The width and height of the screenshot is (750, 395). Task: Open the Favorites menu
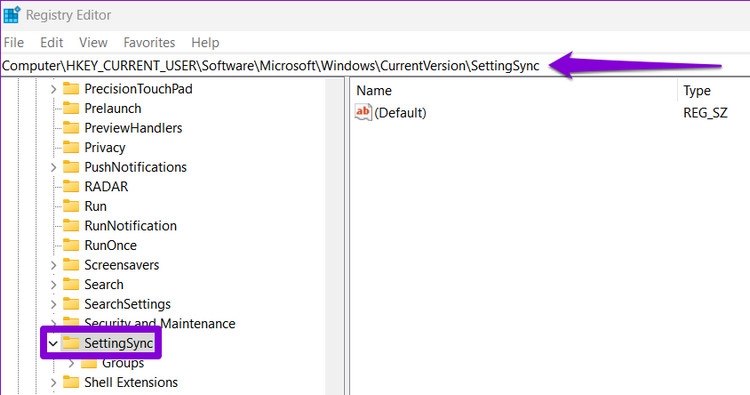(149, 43)
